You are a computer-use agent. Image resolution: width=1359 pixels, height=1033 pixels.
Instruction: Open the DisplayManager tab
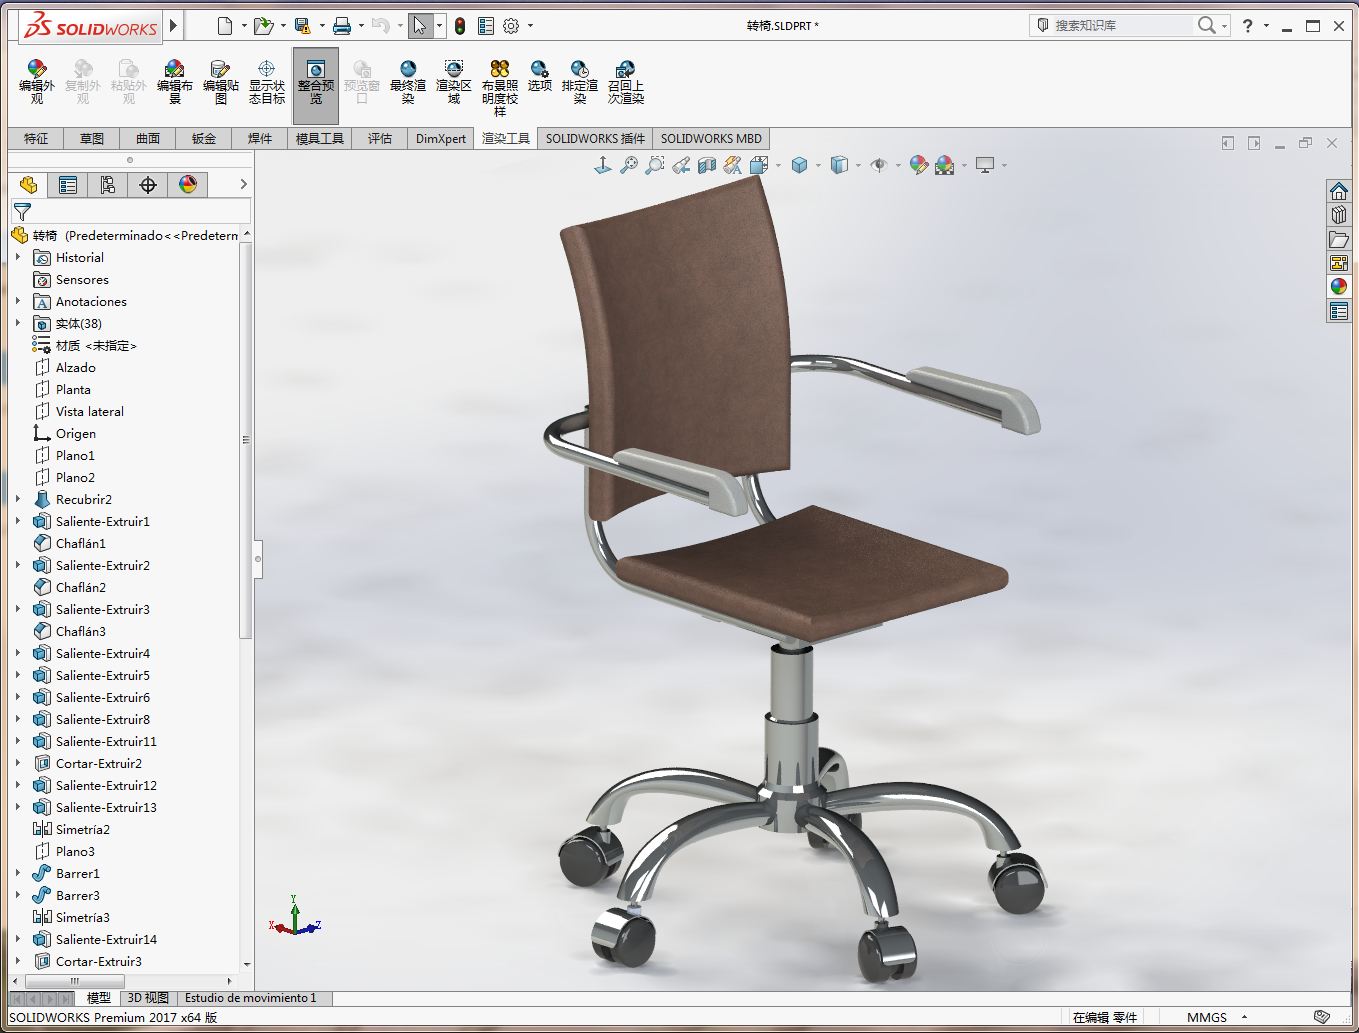point(188,184)
